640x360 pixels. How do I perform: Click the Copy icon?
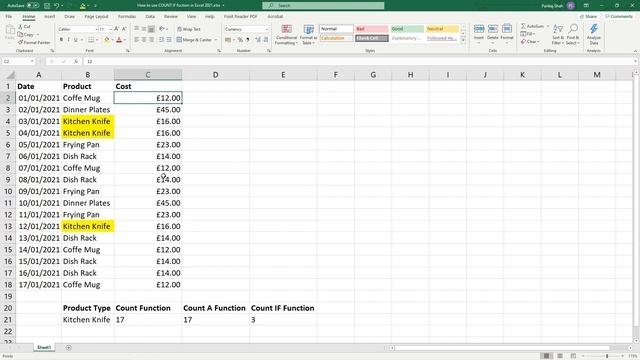point(20,34)
